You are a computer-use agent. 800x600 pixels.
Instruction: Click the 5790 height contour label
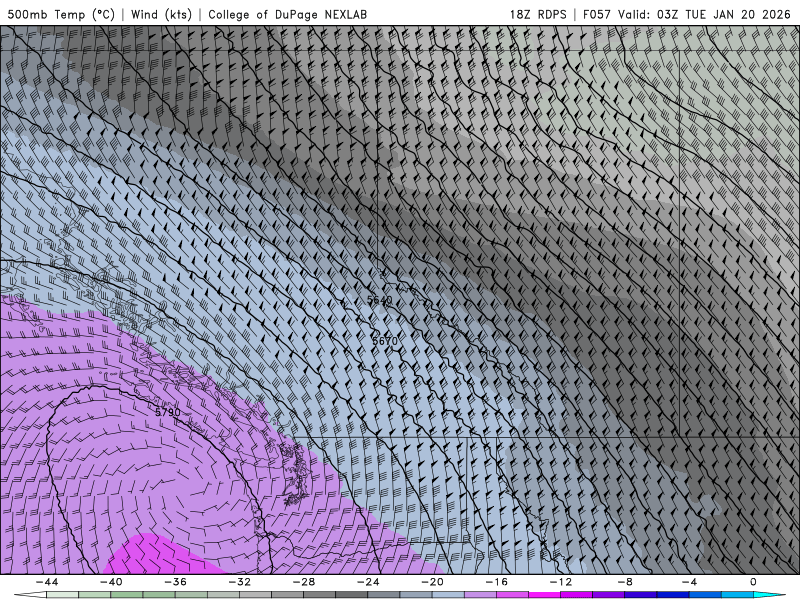coord(168,412)
